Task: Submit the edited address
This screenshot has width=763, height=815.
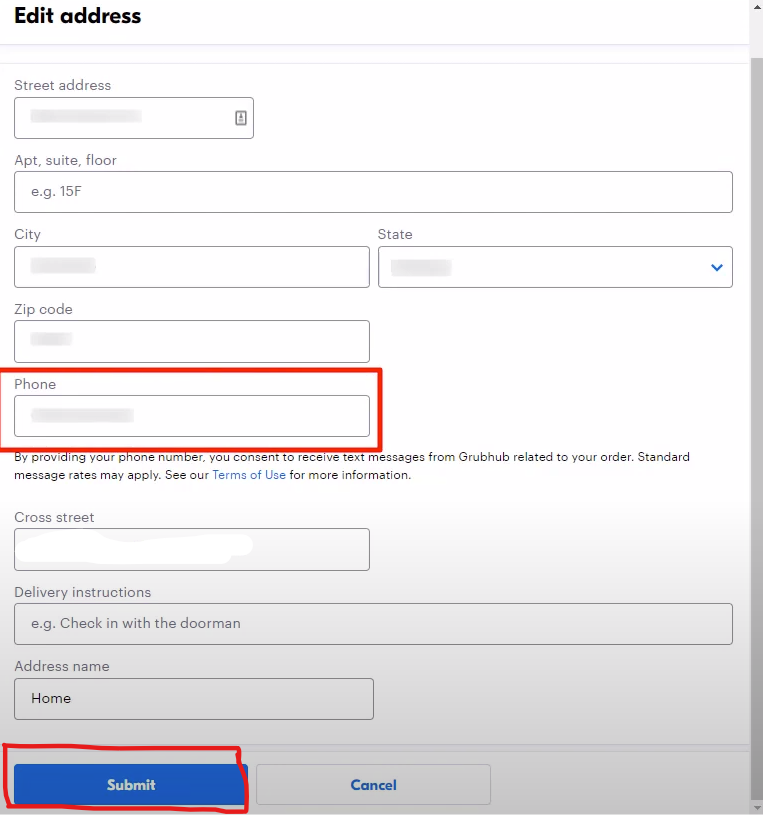Action: point(130,784)
